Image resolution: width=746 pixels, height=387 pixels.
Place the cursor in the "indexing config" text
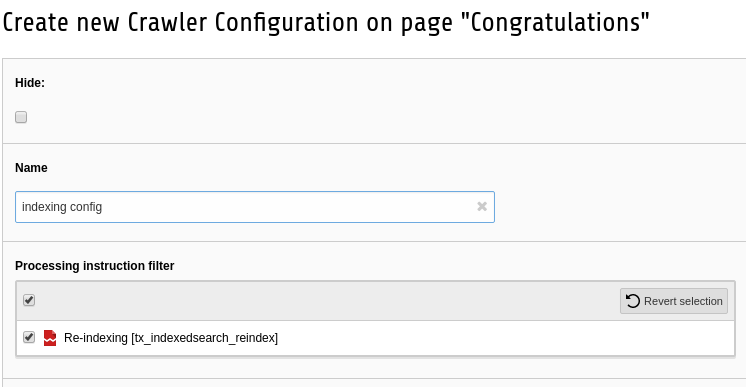62,207
